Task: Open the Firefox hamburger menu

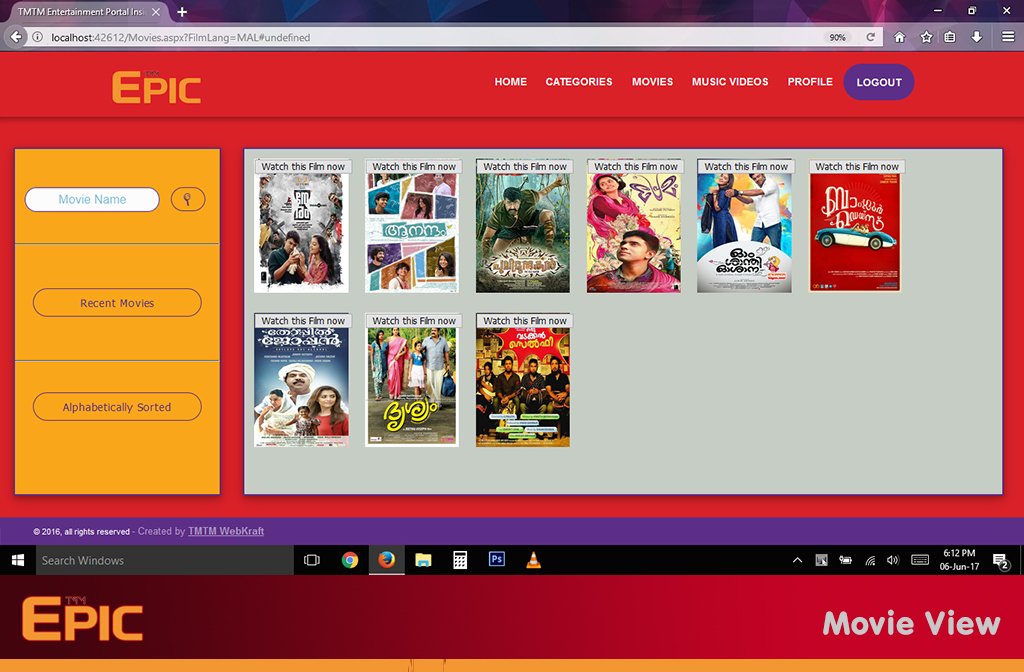Action: 1008,37
